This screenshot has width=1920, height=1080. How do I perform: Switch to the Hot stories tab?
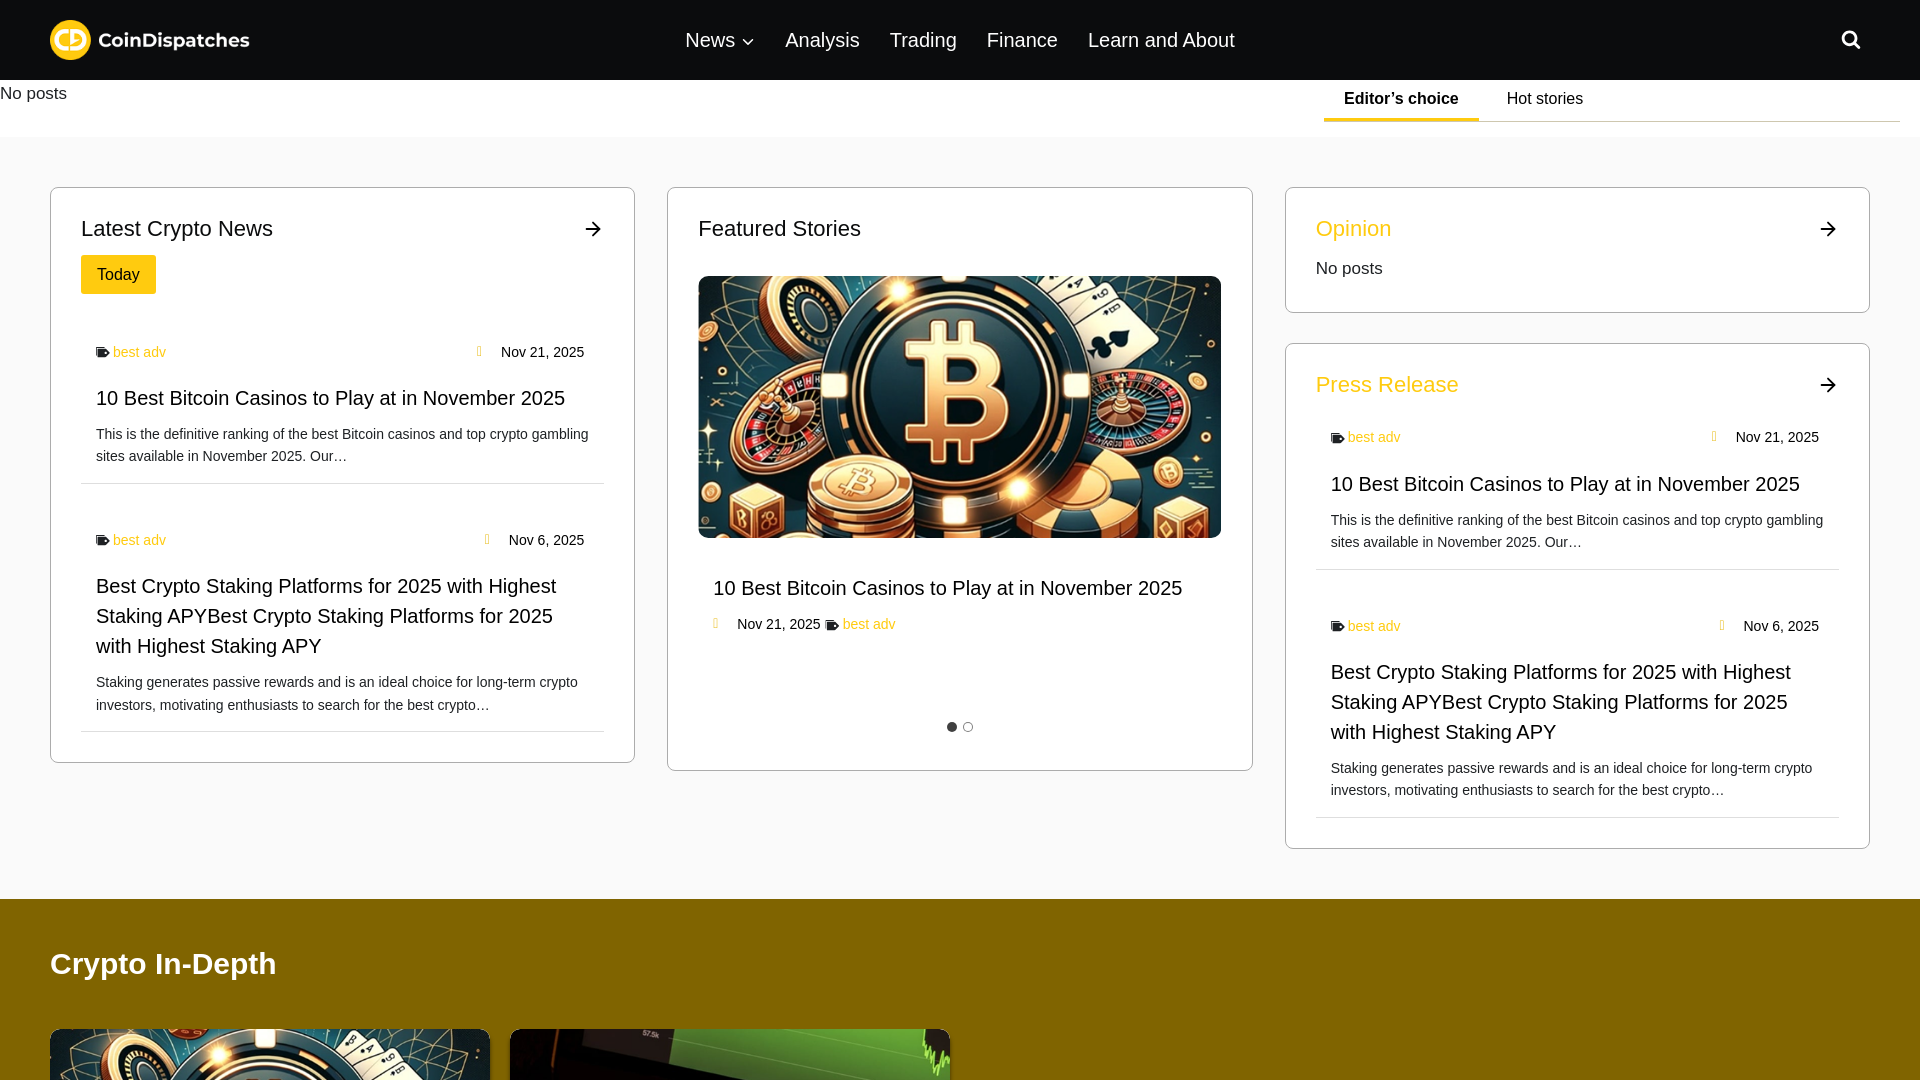click(x=1545, y=99)
